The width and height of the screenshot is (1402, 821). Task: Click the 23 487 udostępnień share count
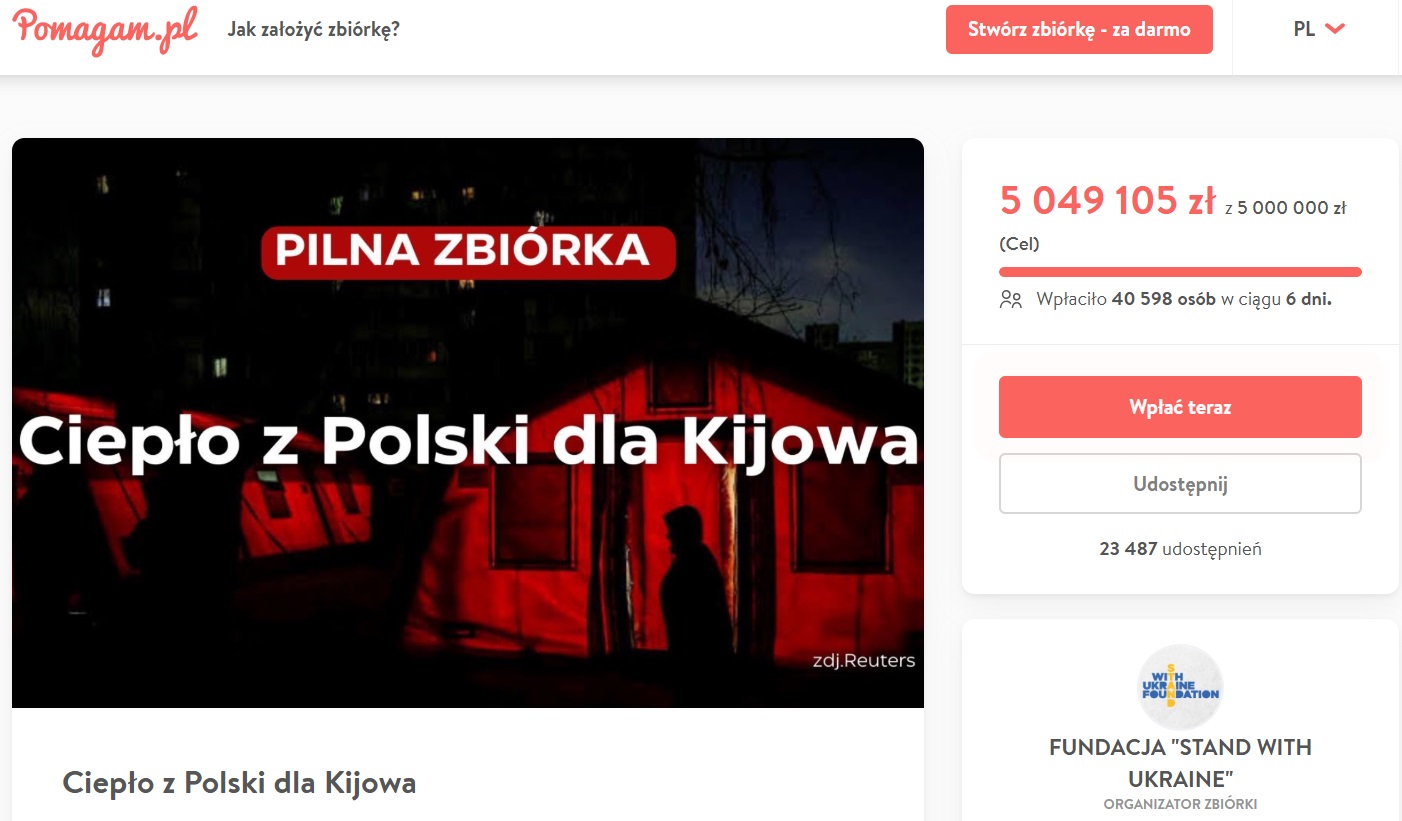[1180, 549]
